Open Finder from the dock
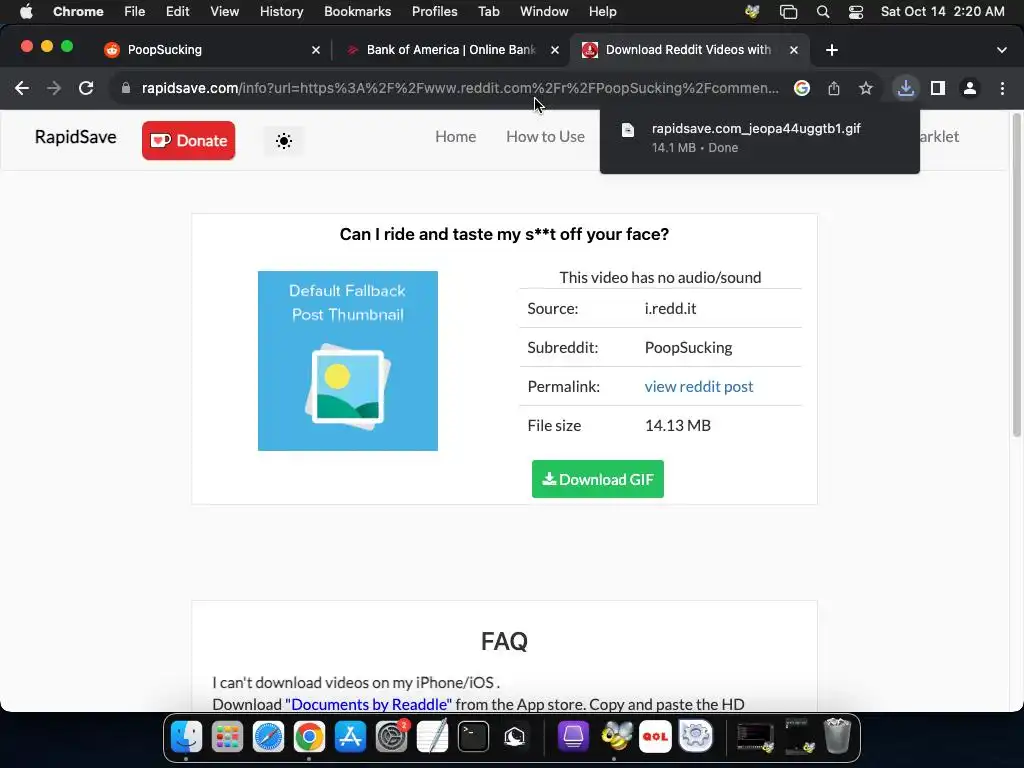The height and width of the screenshot is (768, 1024). pos(187,737)
